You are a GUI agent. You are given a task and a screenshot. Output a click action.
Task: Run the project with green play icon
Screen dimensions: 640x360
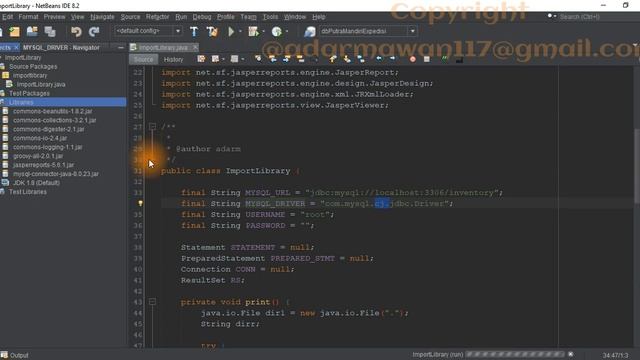(x=231, y=31)
